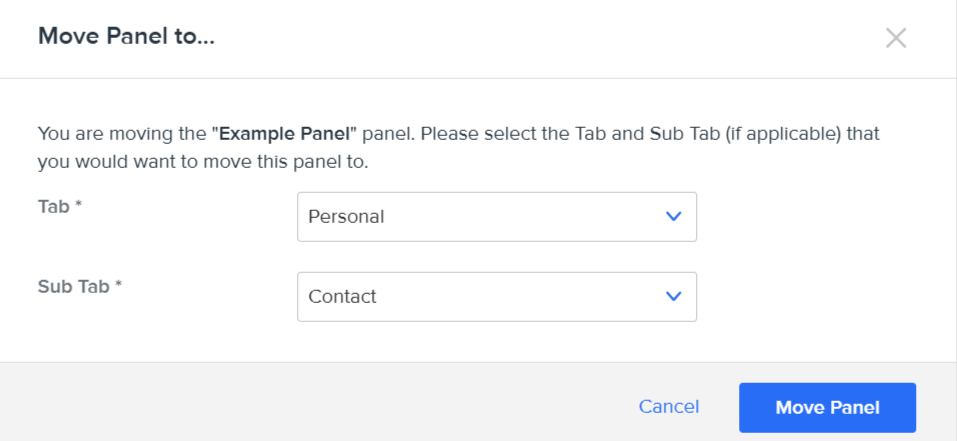The image size is (957, 441).
Task: Open the Sub Tab combo box showing Contact
Action: tap(496, 297)
